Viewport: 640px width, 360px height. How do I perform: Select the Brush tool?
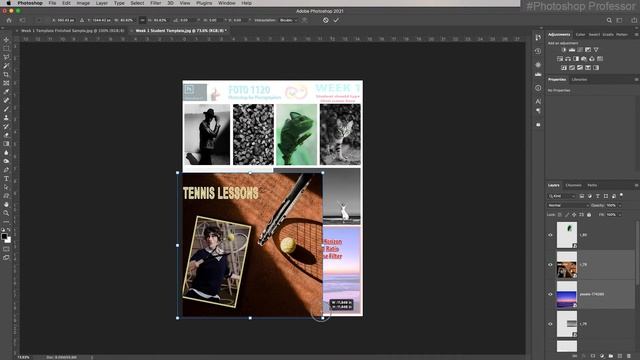(x=6, y=109)
